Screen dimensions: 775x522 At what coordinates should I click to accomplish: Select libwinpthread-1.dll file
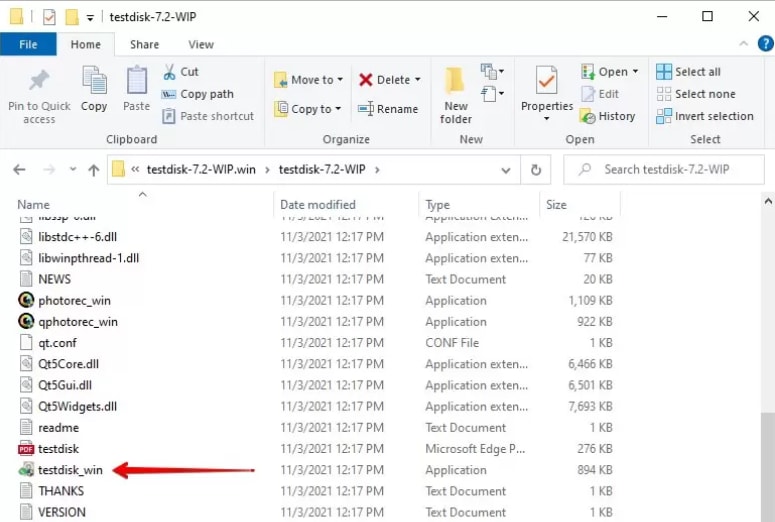(88, 258)
